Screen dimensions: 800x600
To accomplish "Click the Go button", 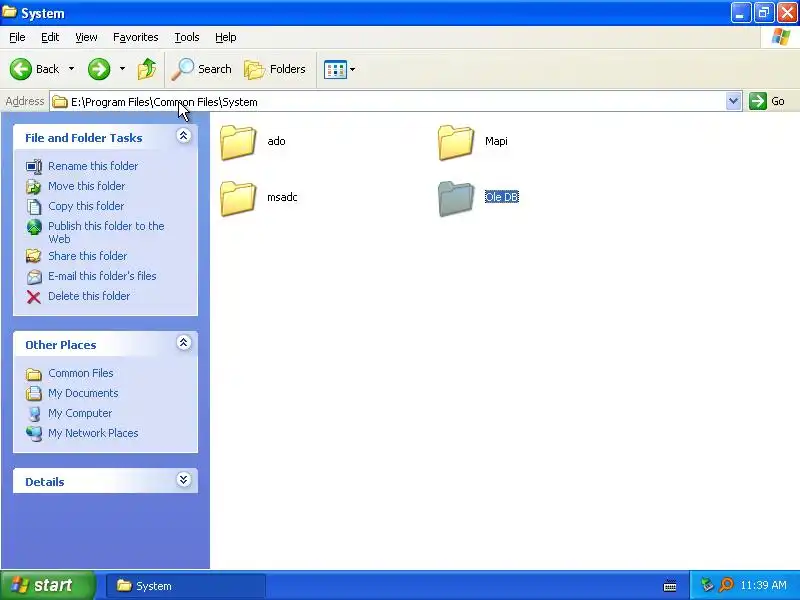I will tap(767, 101).
